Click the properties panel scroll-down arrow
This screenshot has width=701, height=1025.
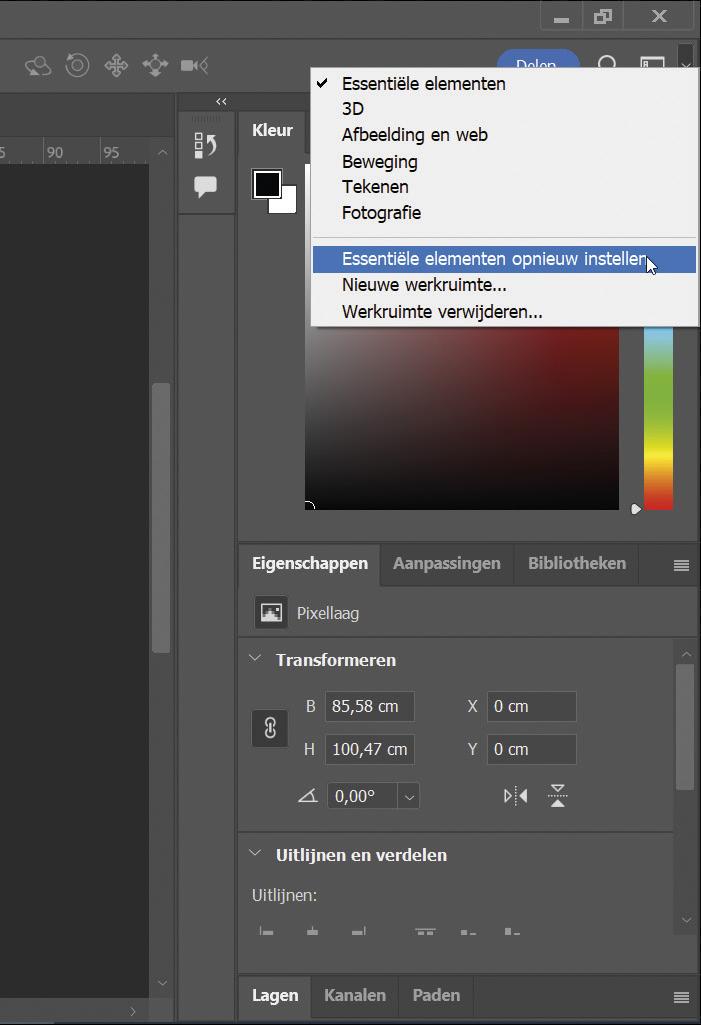click(x=686, y=920)
